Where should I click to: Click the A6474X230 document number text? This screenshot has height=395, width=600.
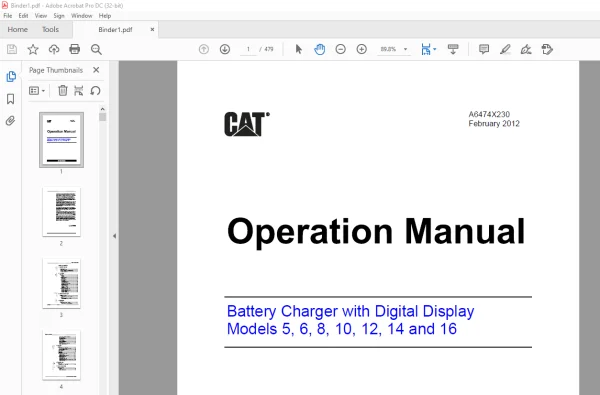tap(489, 114)
